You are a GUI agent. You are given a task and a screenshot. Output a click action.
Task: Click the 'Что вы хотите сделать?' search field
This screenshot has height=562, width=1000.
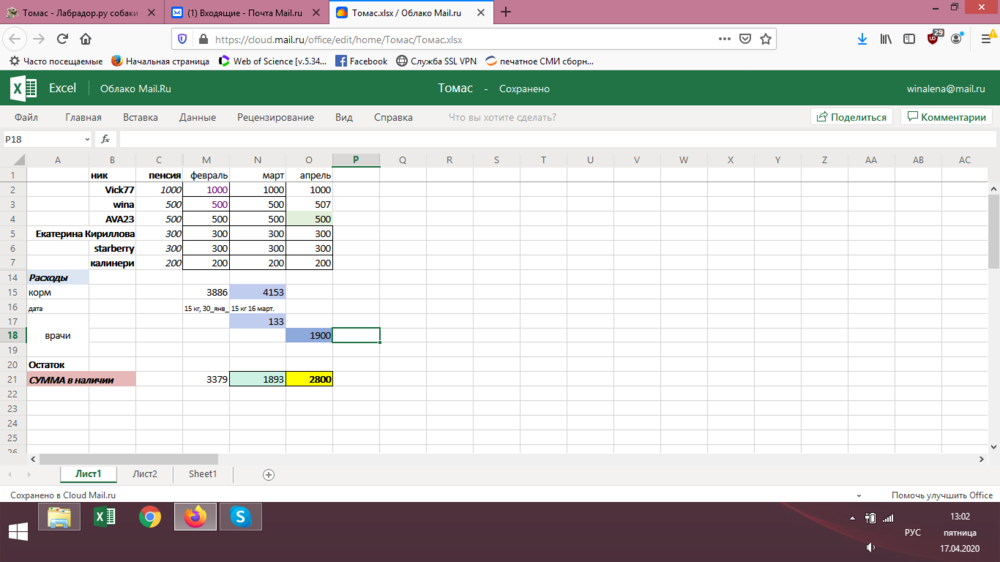pyautogui.click(x=502, y=117)
